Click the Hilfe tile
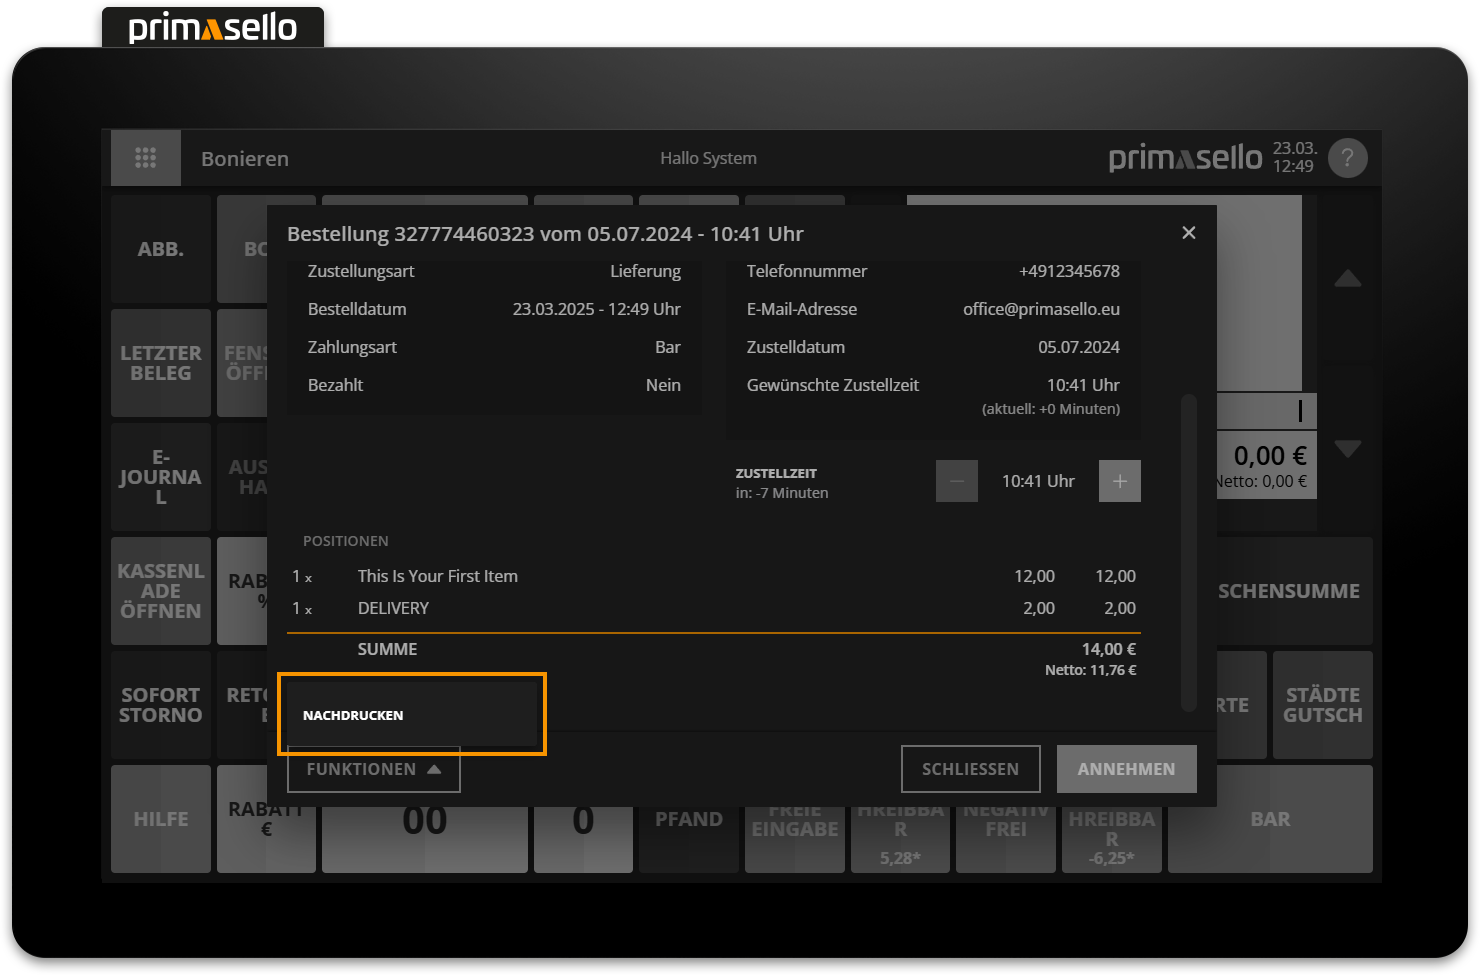1480x975 pixels. 161,819
